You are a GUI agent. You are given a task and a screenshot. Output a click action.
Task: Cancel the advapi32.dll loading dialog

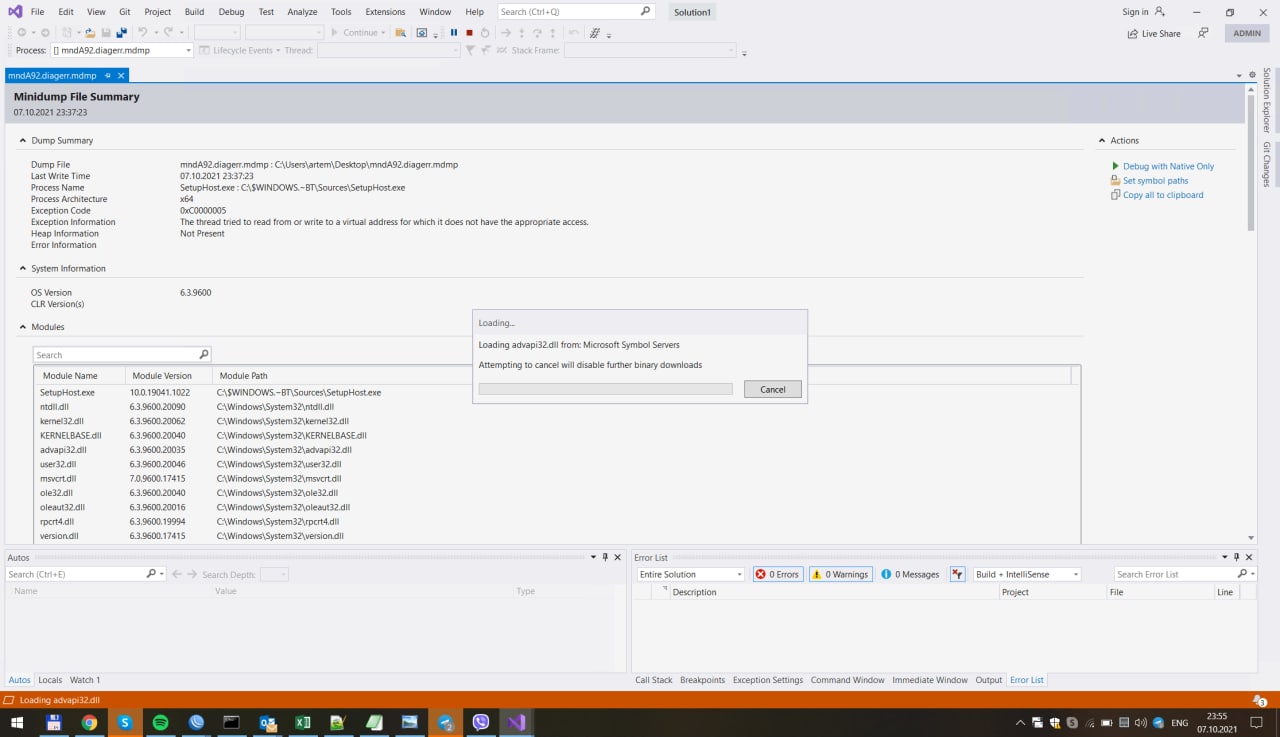coord(773,389)
